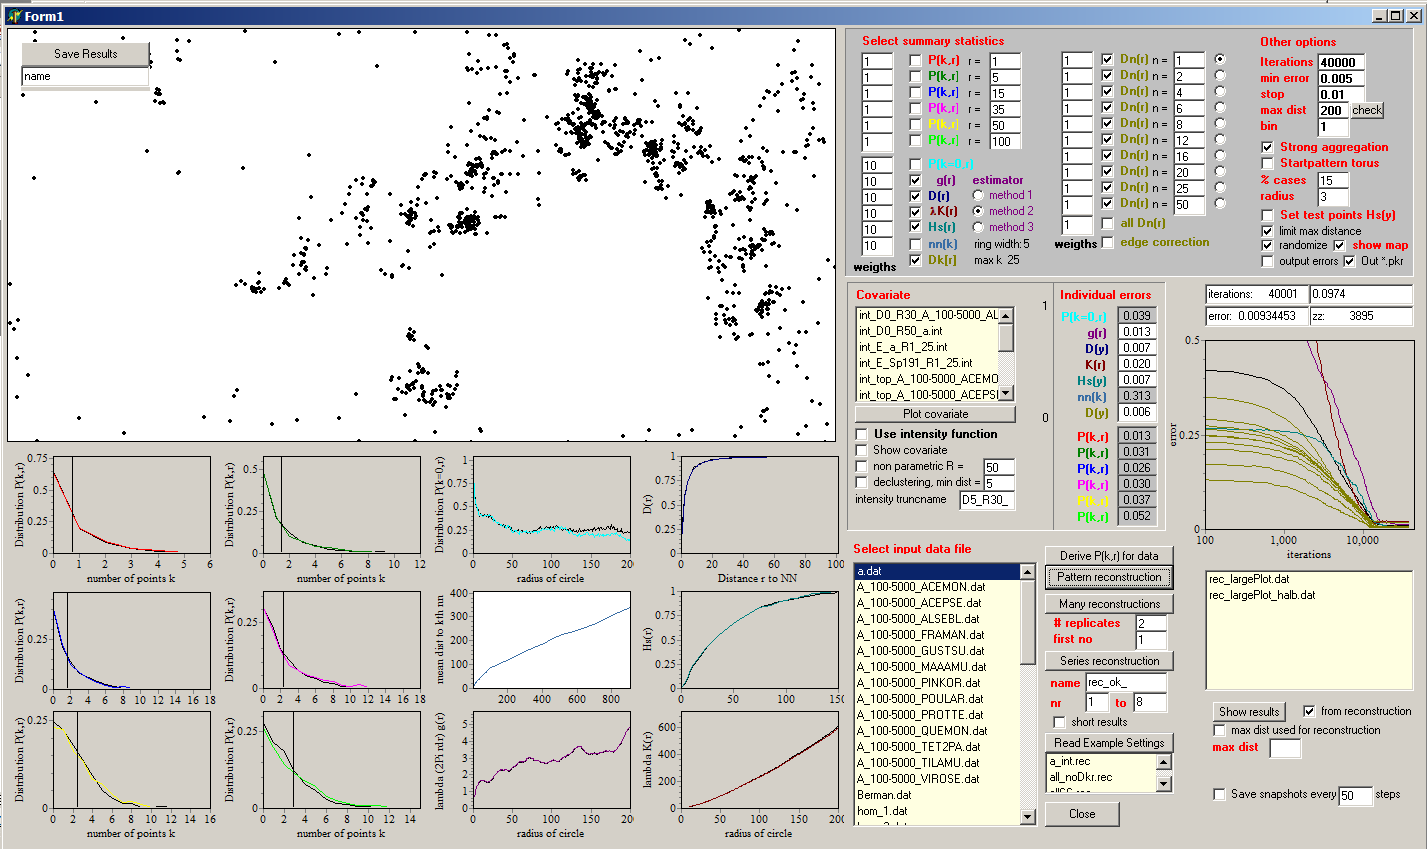Screen dimensions: 1427x849
Task: Click the Form1 title bar application icon
Action: pyautogui.click(x=15, y=15)
